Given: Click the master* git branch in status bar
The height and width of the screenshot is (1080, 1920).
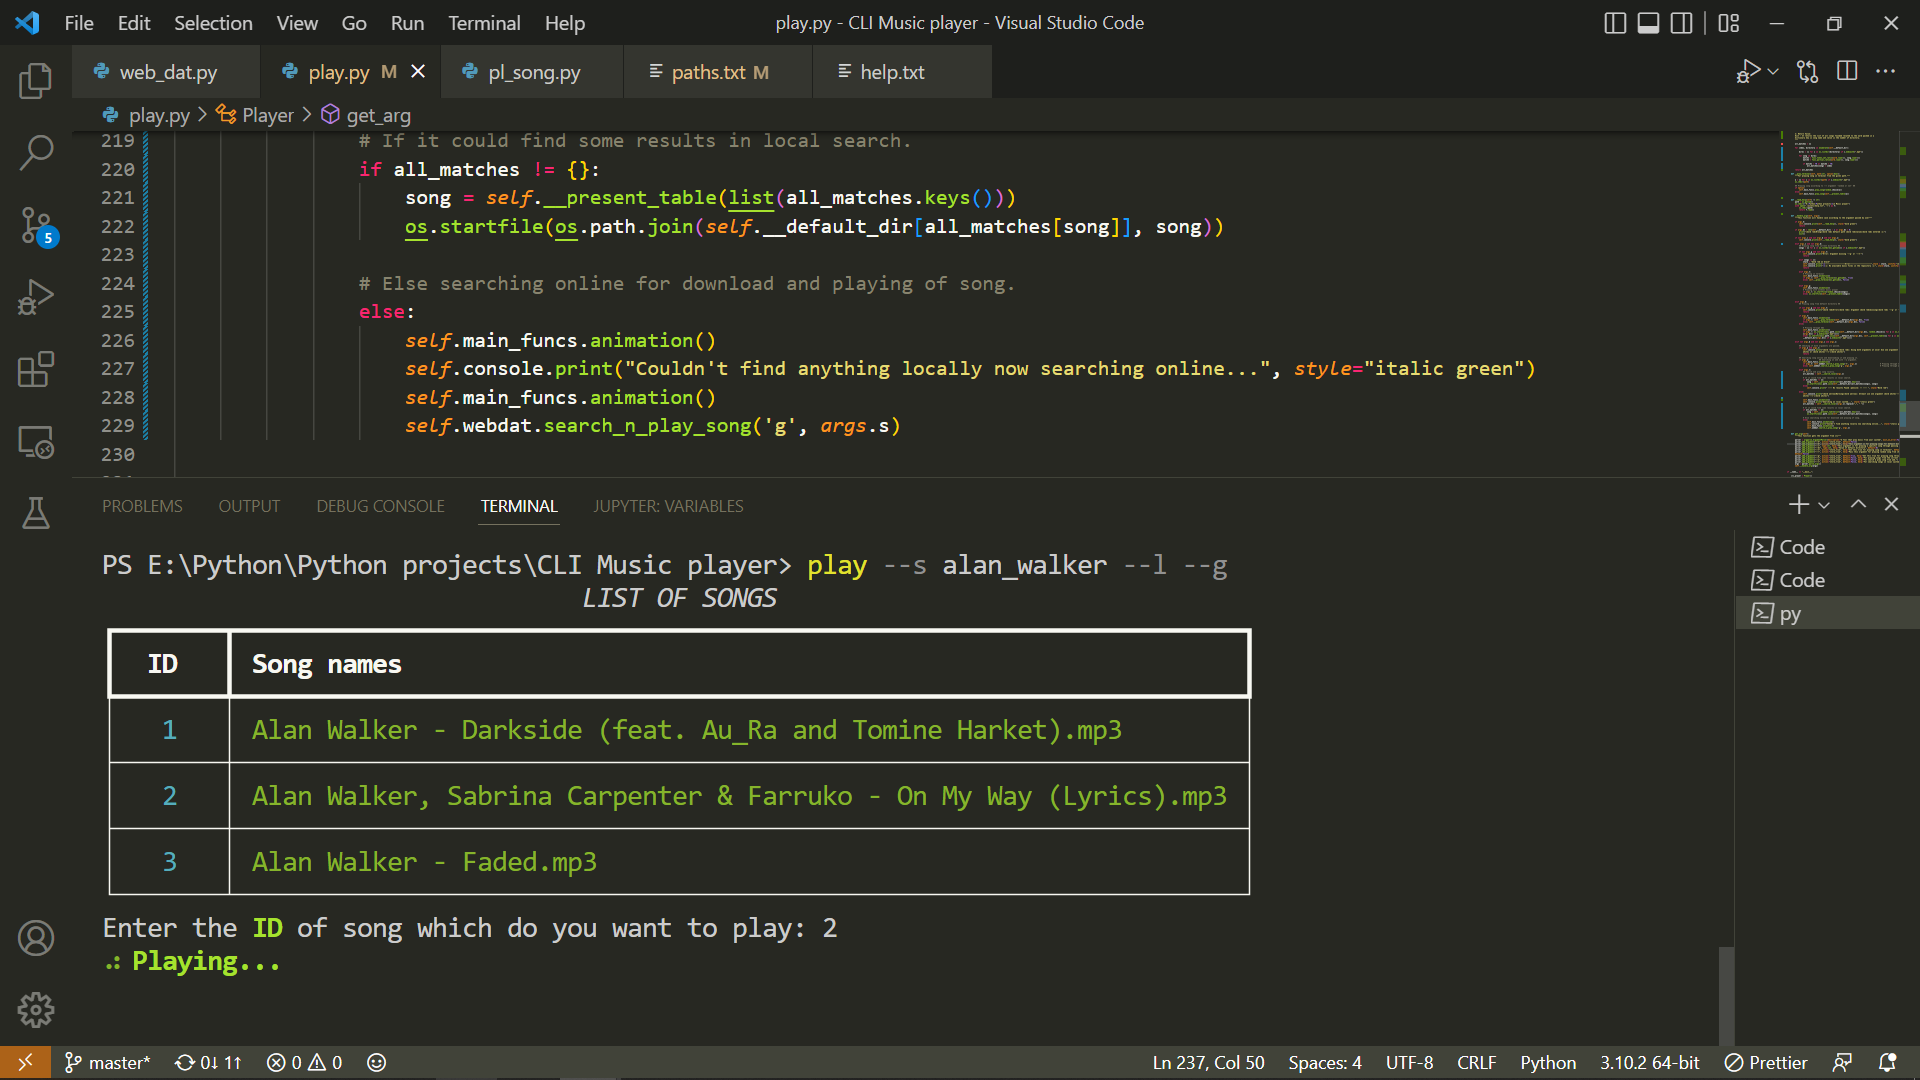Looking at the screenshot, I should [x=108, y=1062].
